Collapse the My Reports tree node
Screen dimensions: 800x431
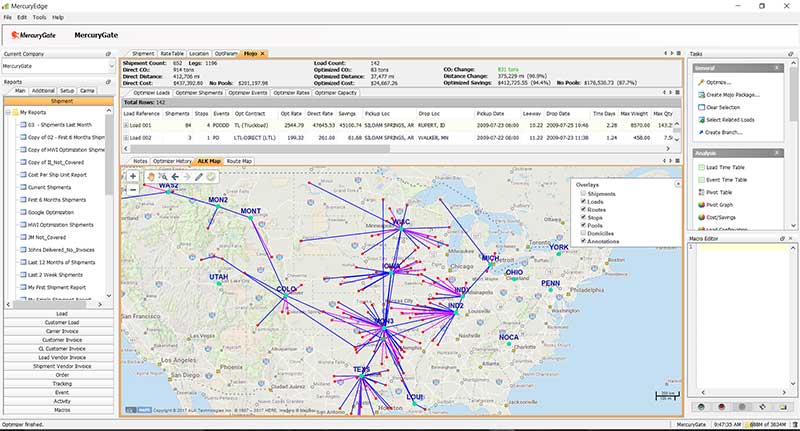point(8,112)
